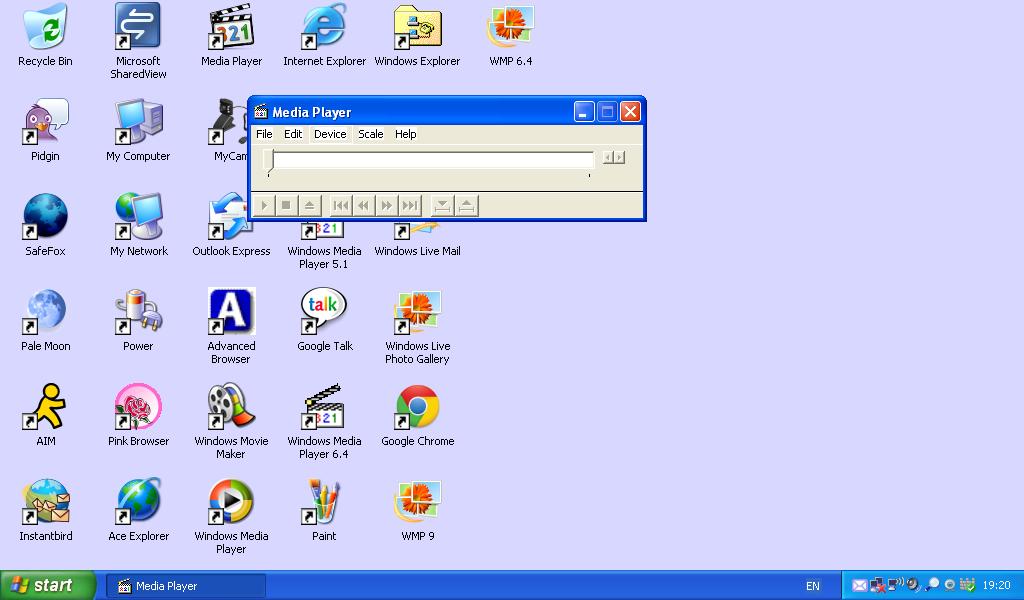Select the MyCam desktop icon
The image size is (1024, 600).
click(x=227, y=130)
